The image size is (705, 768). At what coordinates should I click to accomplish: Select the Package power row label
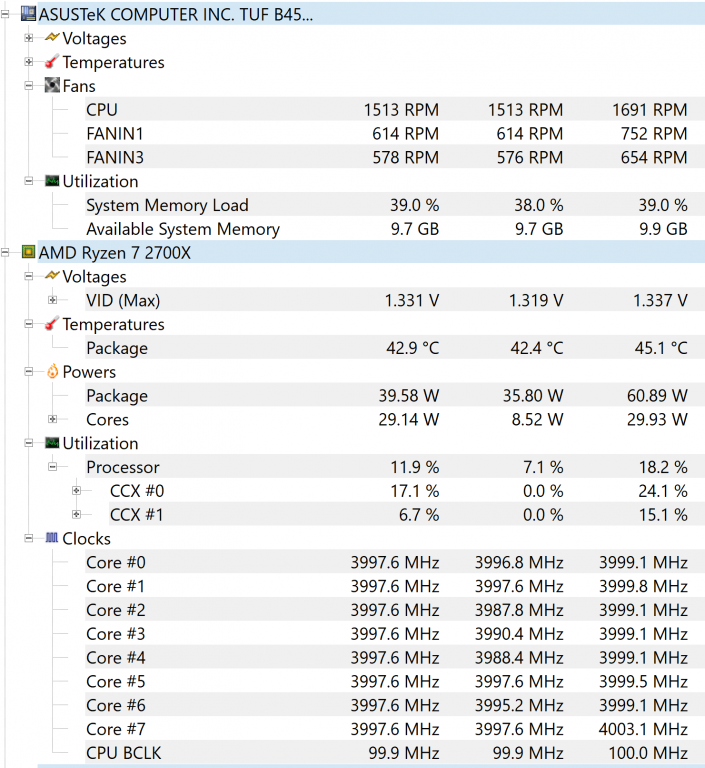tap(117, 396)
